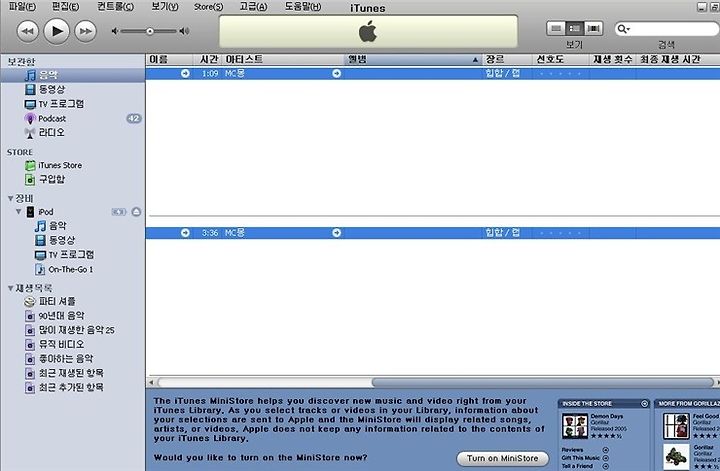This screenshot has height=471, width=720.
Task: Click the Reviews link in MiniStore
Action: click(572, 450)
